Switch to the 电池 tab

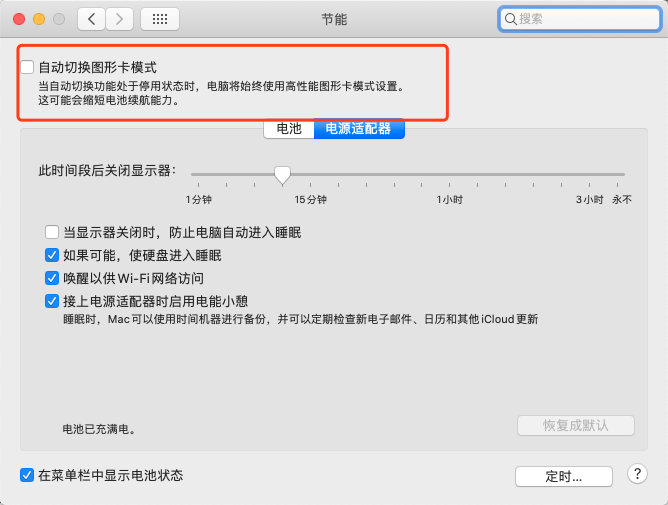click(289, 129)
